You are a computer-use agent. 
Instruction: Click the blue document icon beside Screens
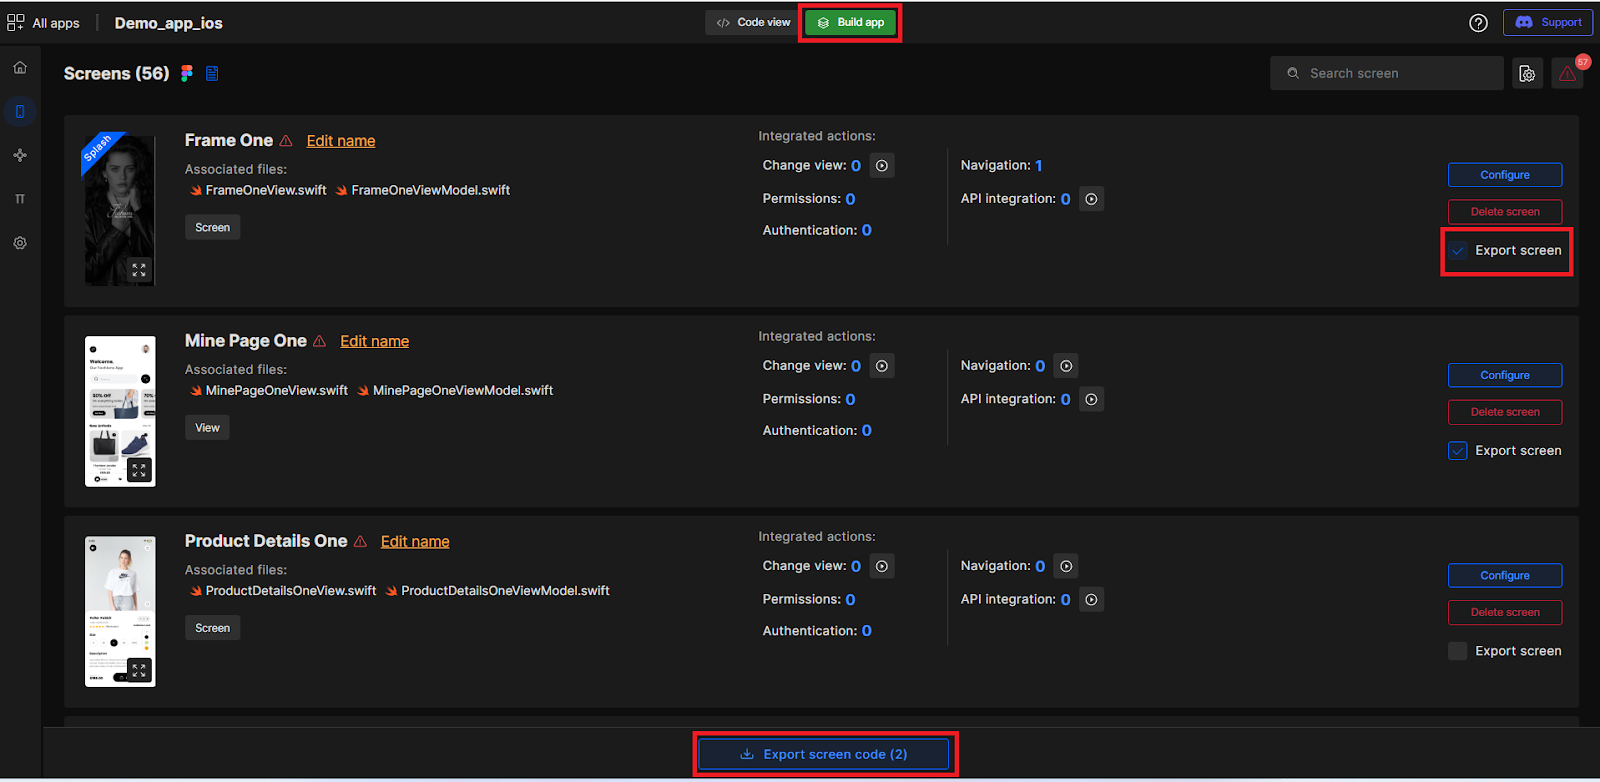click(212, 73)
